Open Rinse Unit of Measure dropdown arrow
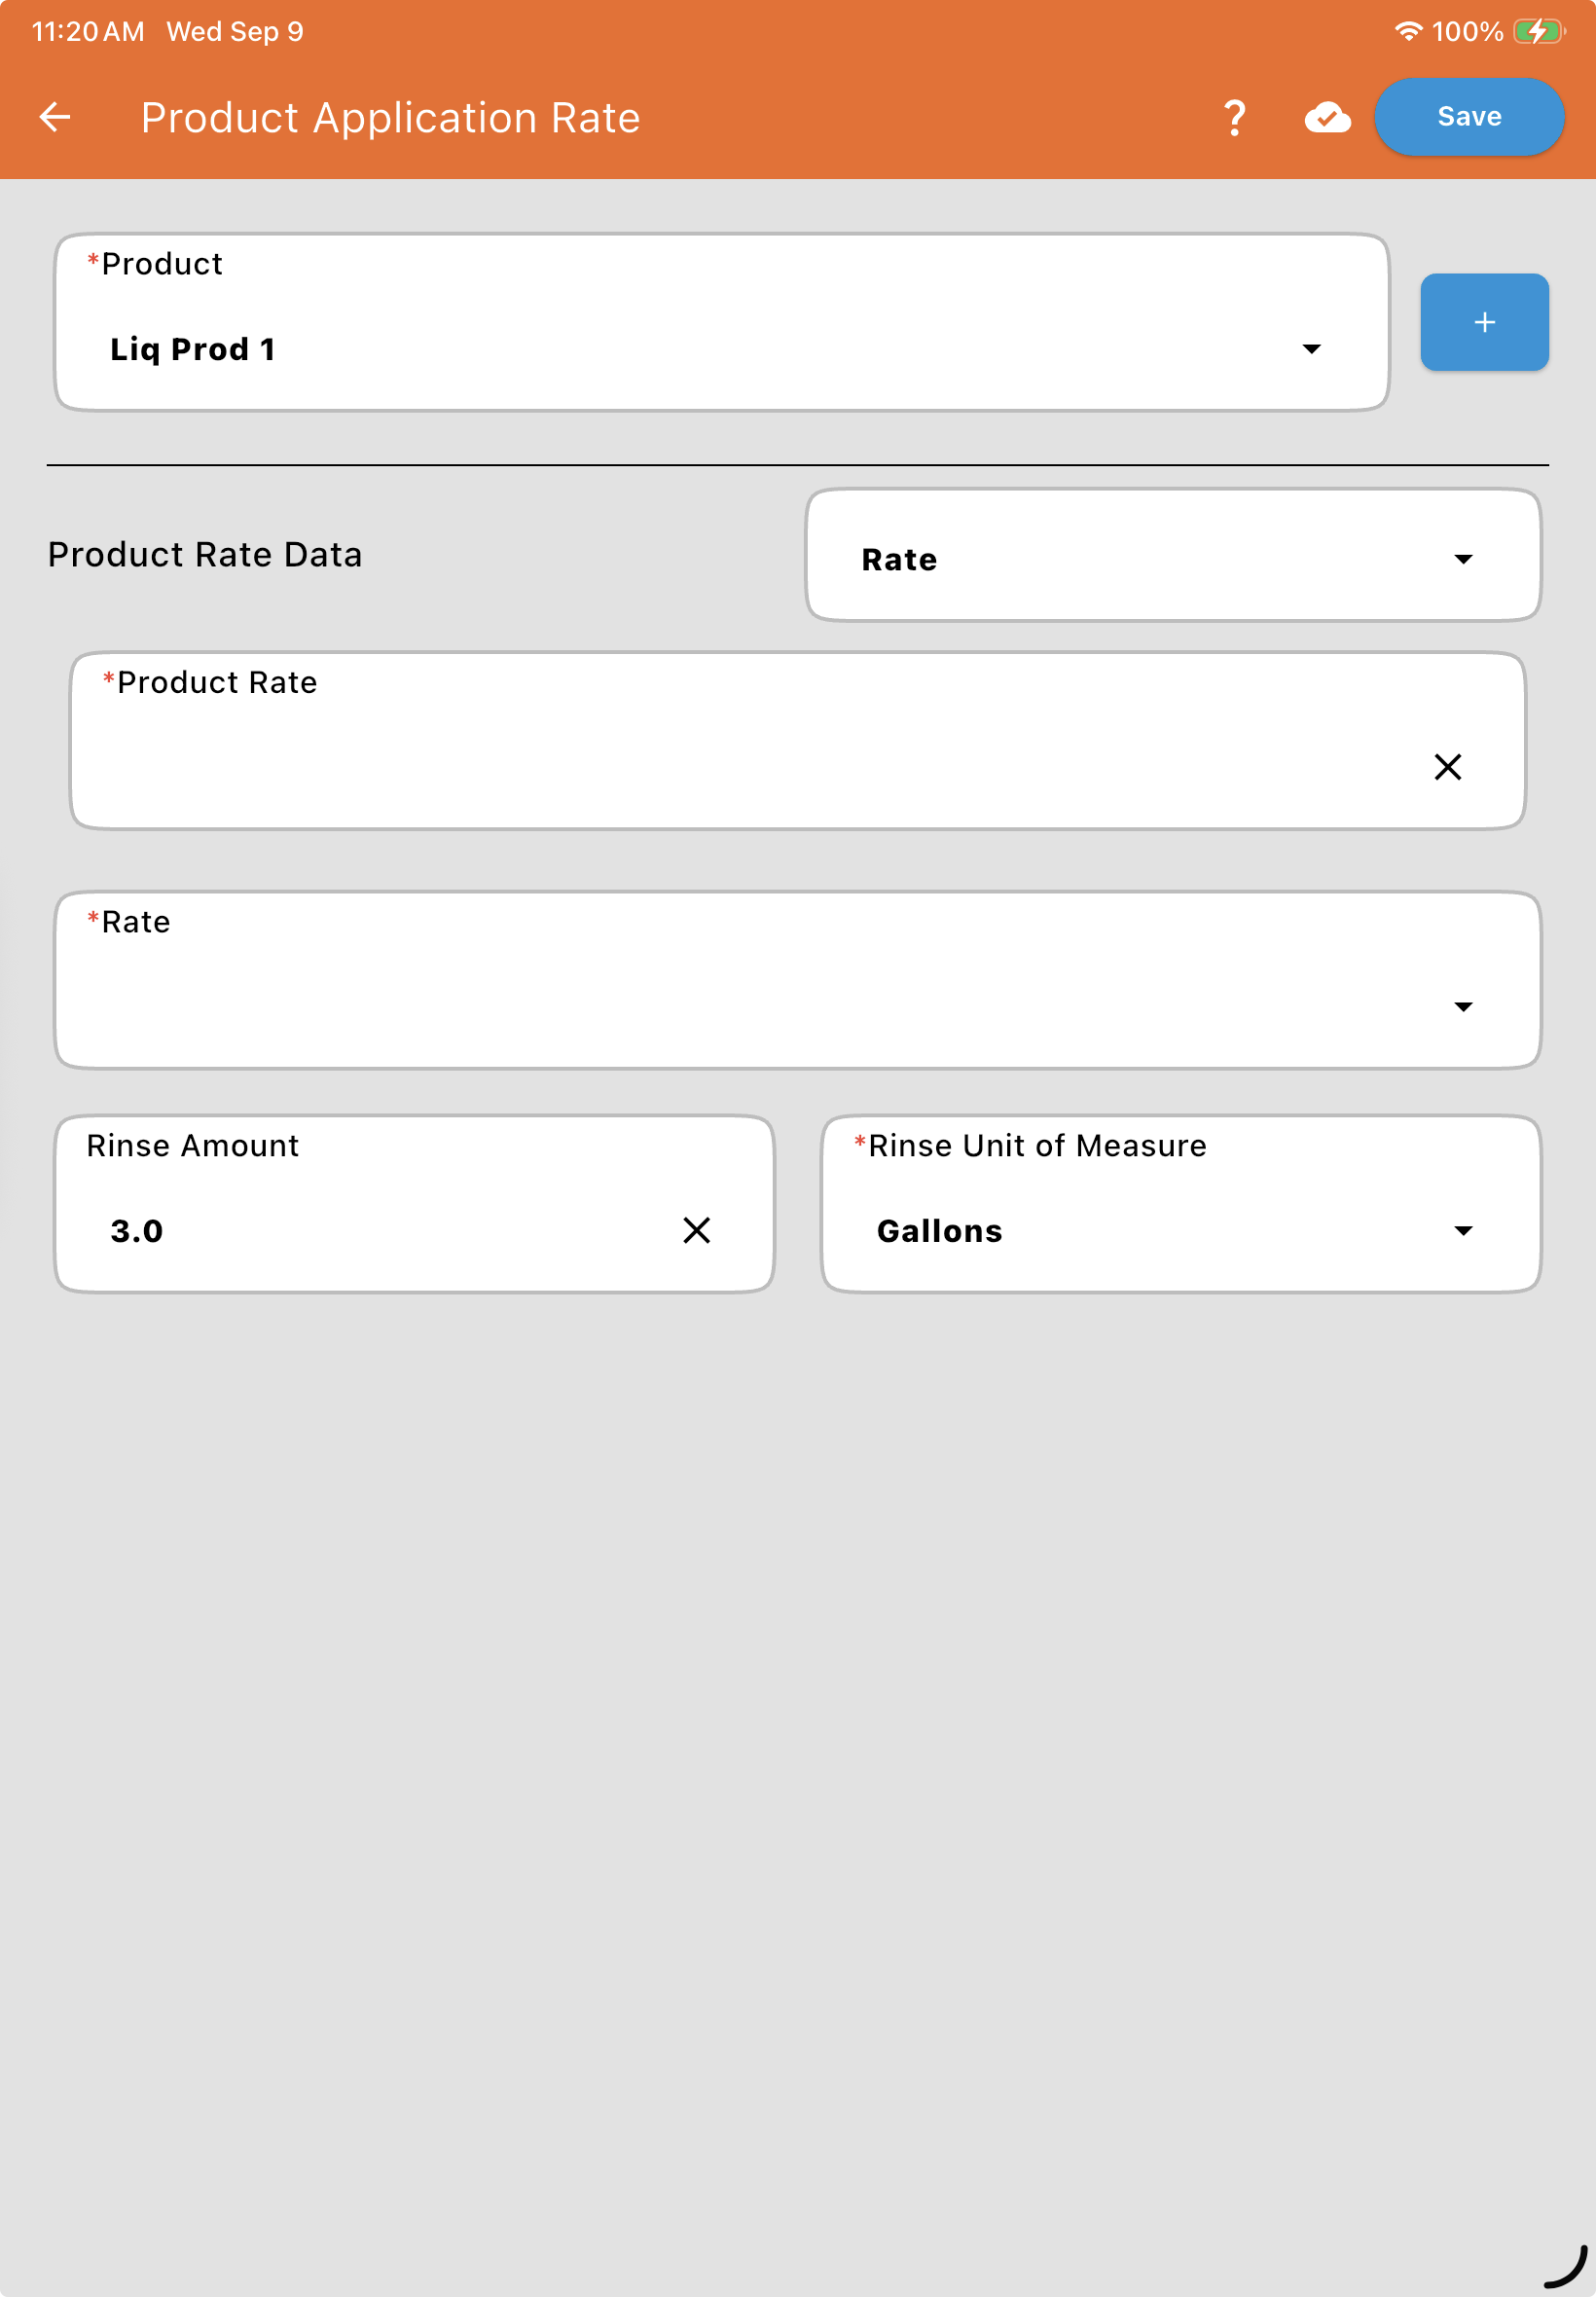The width and height of the screenshot is (1596, 2297). [x=1463, y=1230]
